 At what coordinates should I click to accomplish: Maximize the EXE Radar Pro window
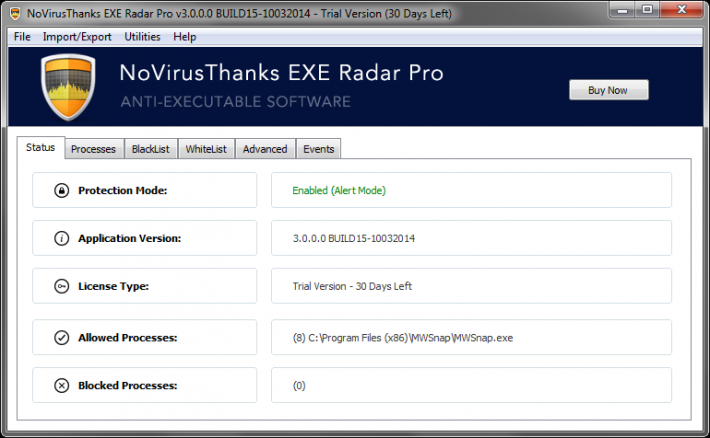648,10
